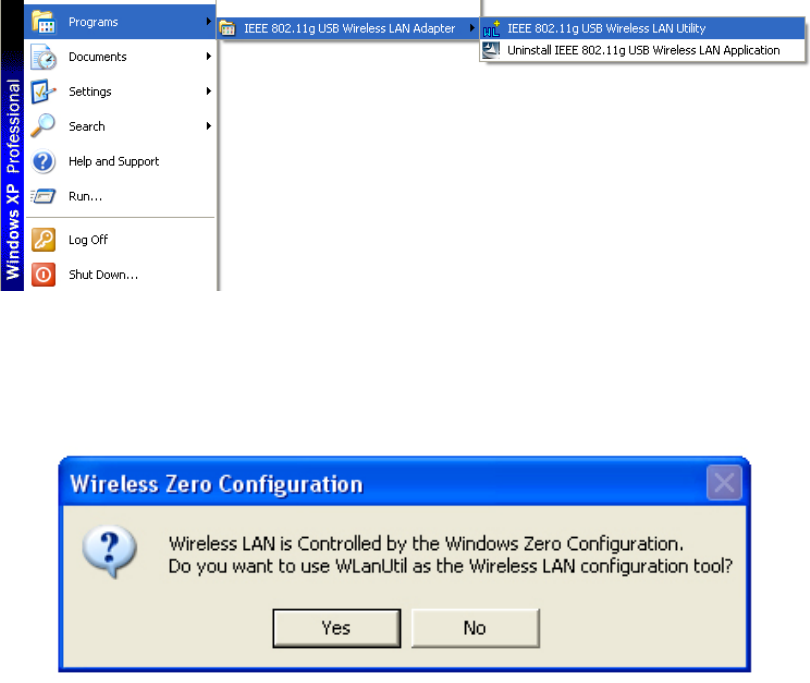This screenshot has width=810, height=683.
Task: Select Uninstall IEEE 802.11g USB Wireless LAN Application
Action: (x=643, y=50)
